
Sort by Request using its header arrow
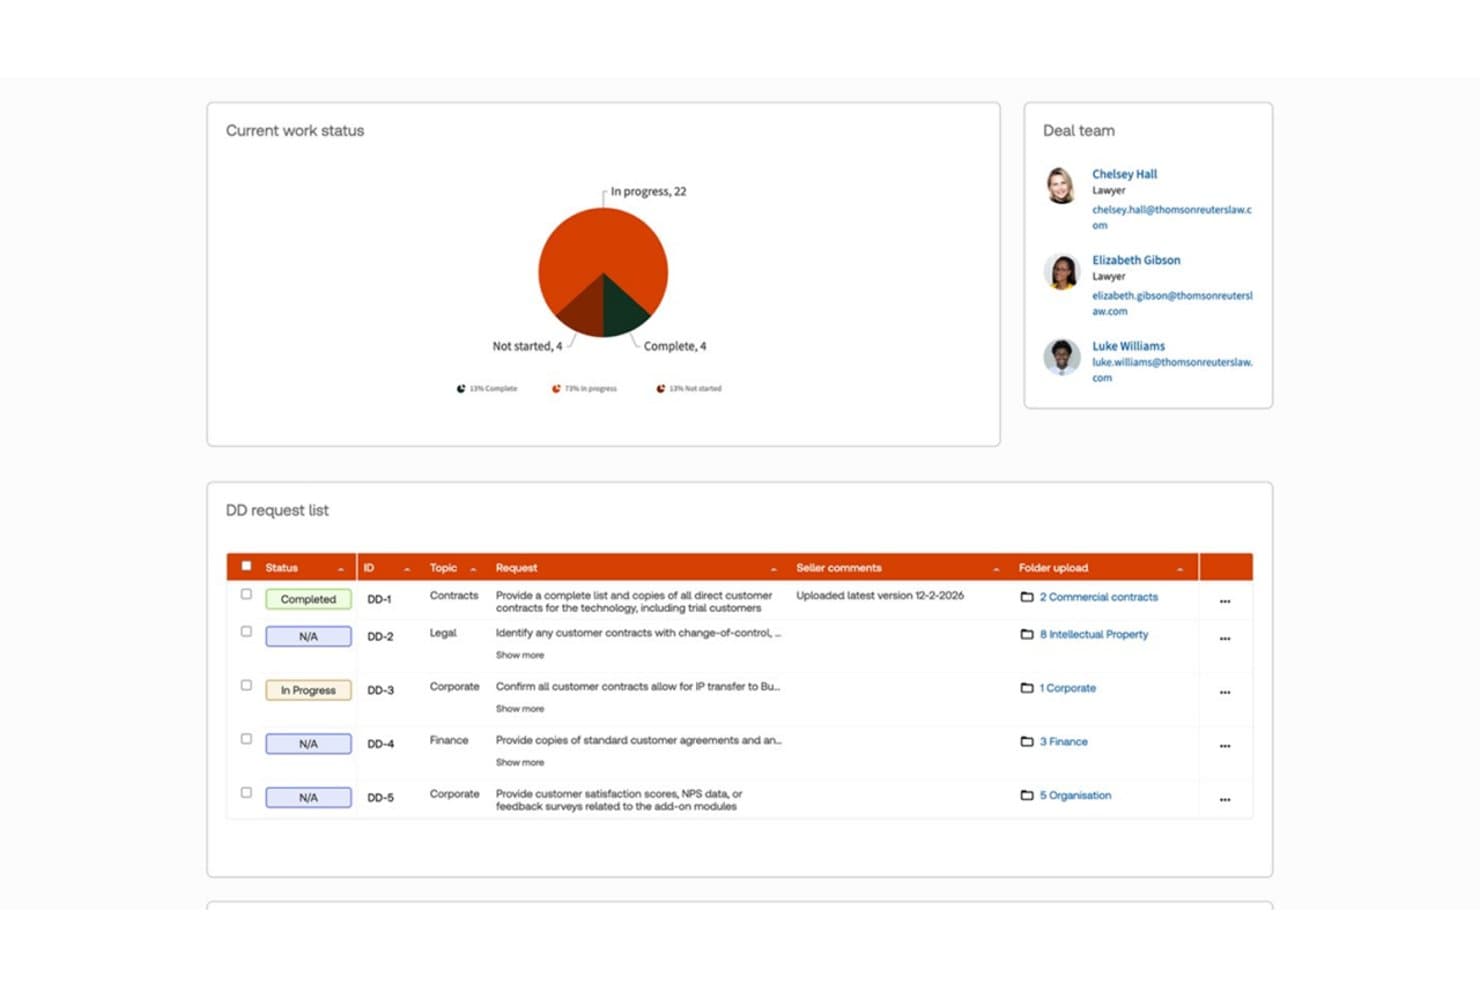coord(774,569)
